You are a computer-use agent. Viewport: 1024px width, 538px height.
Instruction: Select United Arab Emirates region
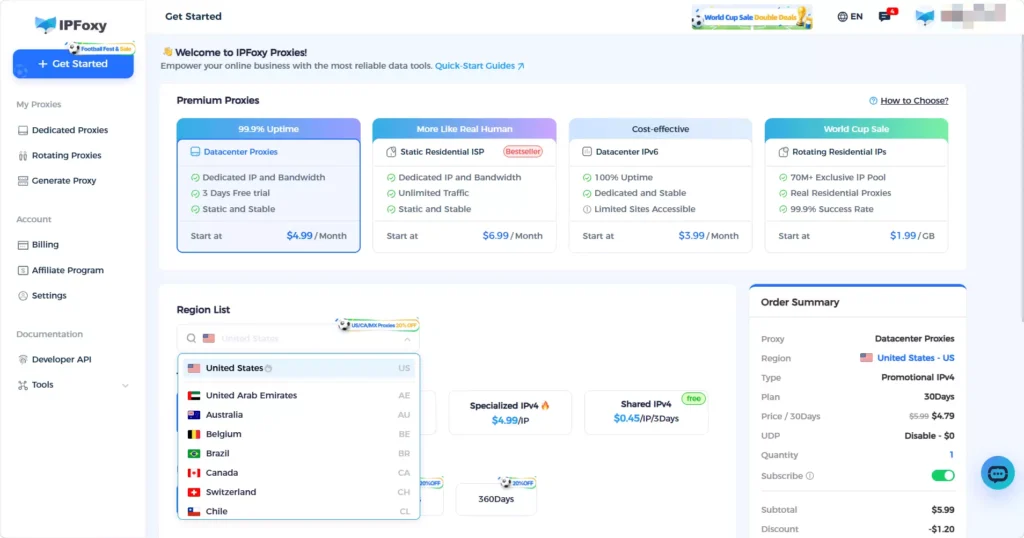click(298, 396)
